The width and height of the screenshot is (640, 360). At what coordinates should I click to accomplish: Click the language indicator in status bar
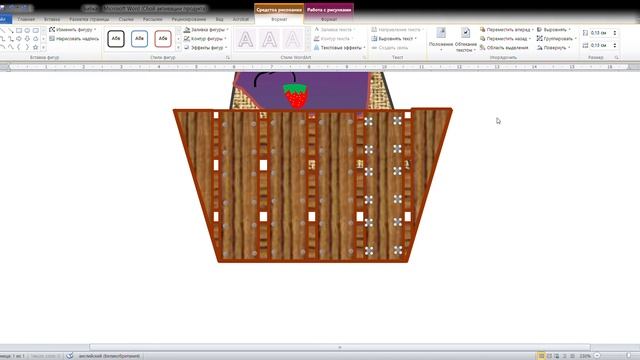click(109, 356)
